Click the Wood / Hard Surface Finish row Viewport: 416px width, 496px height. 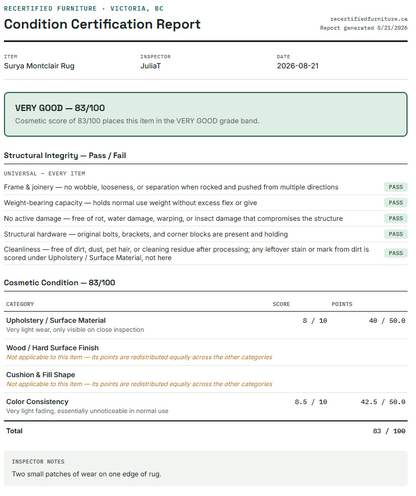pos(206,352)
